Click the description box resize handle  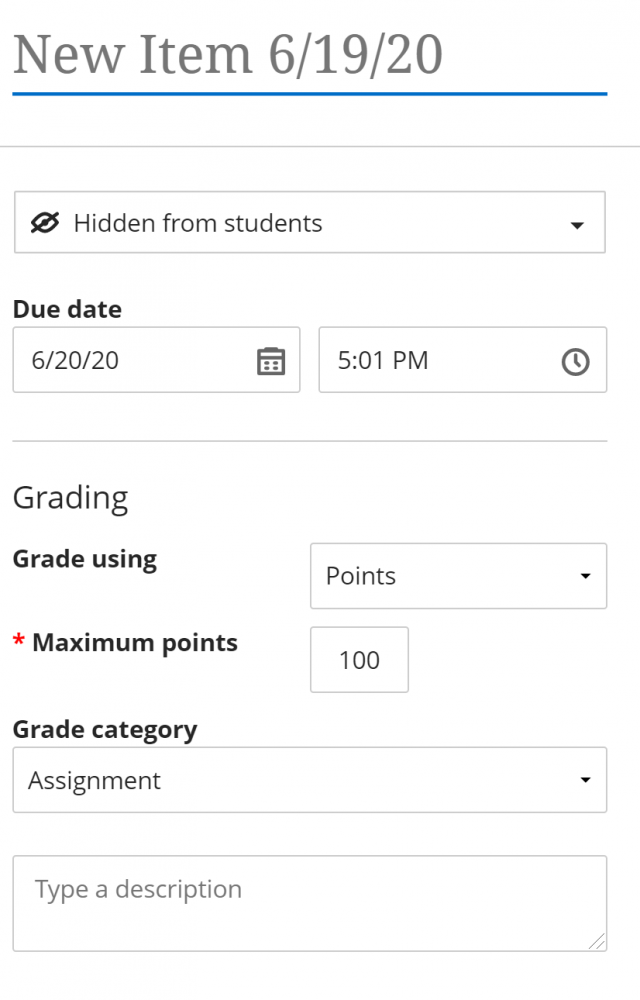pos(596,940)
